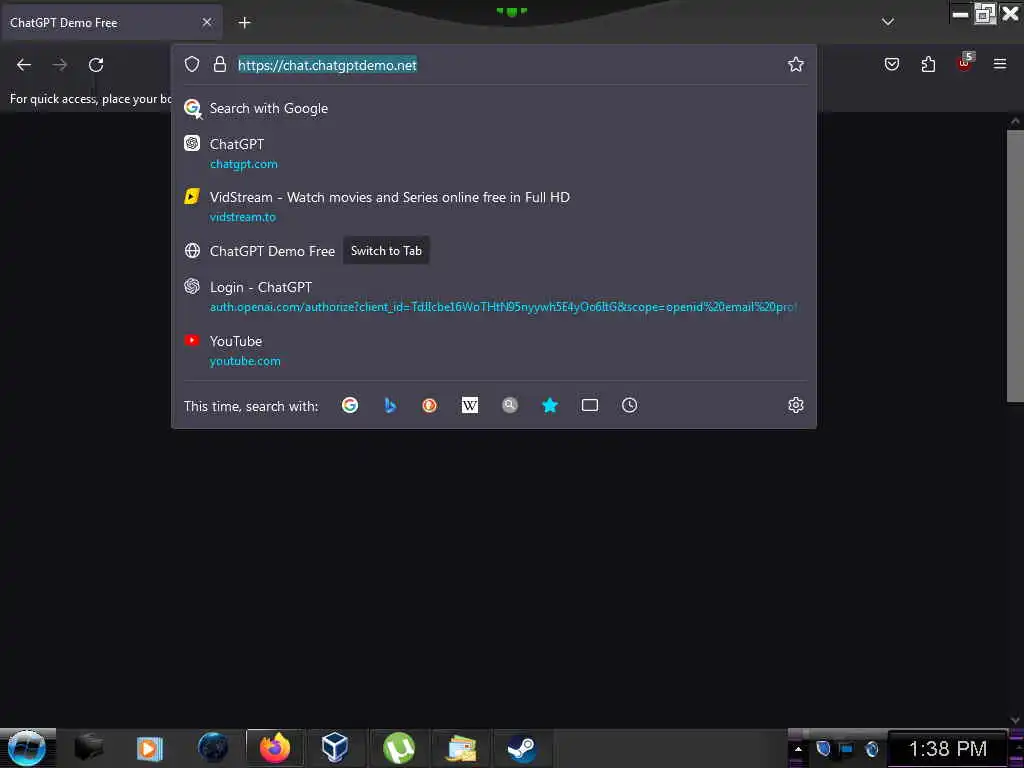This screenshot has height=768, width=1024.
Task: Click the youtube.com link text
Action: point(245,361)
